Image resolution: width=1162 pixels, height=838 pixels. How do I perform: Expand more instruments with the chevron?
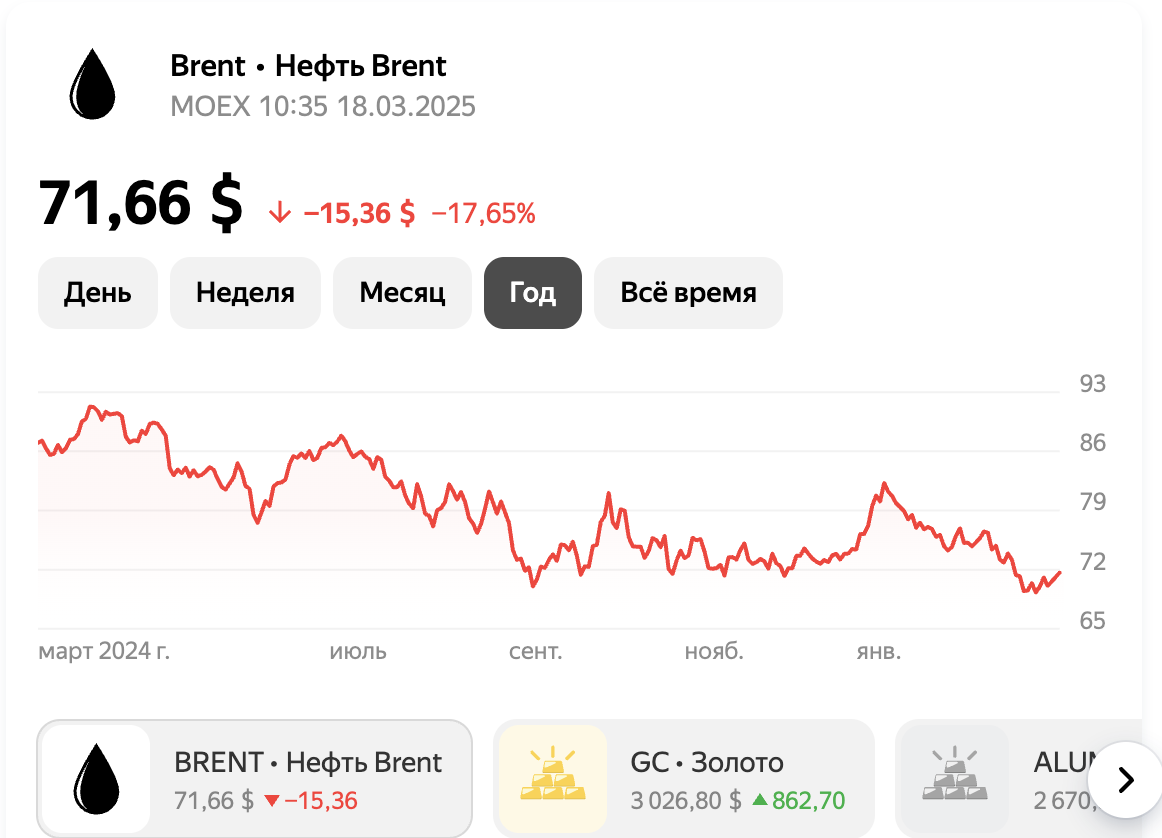[1124, 778]
